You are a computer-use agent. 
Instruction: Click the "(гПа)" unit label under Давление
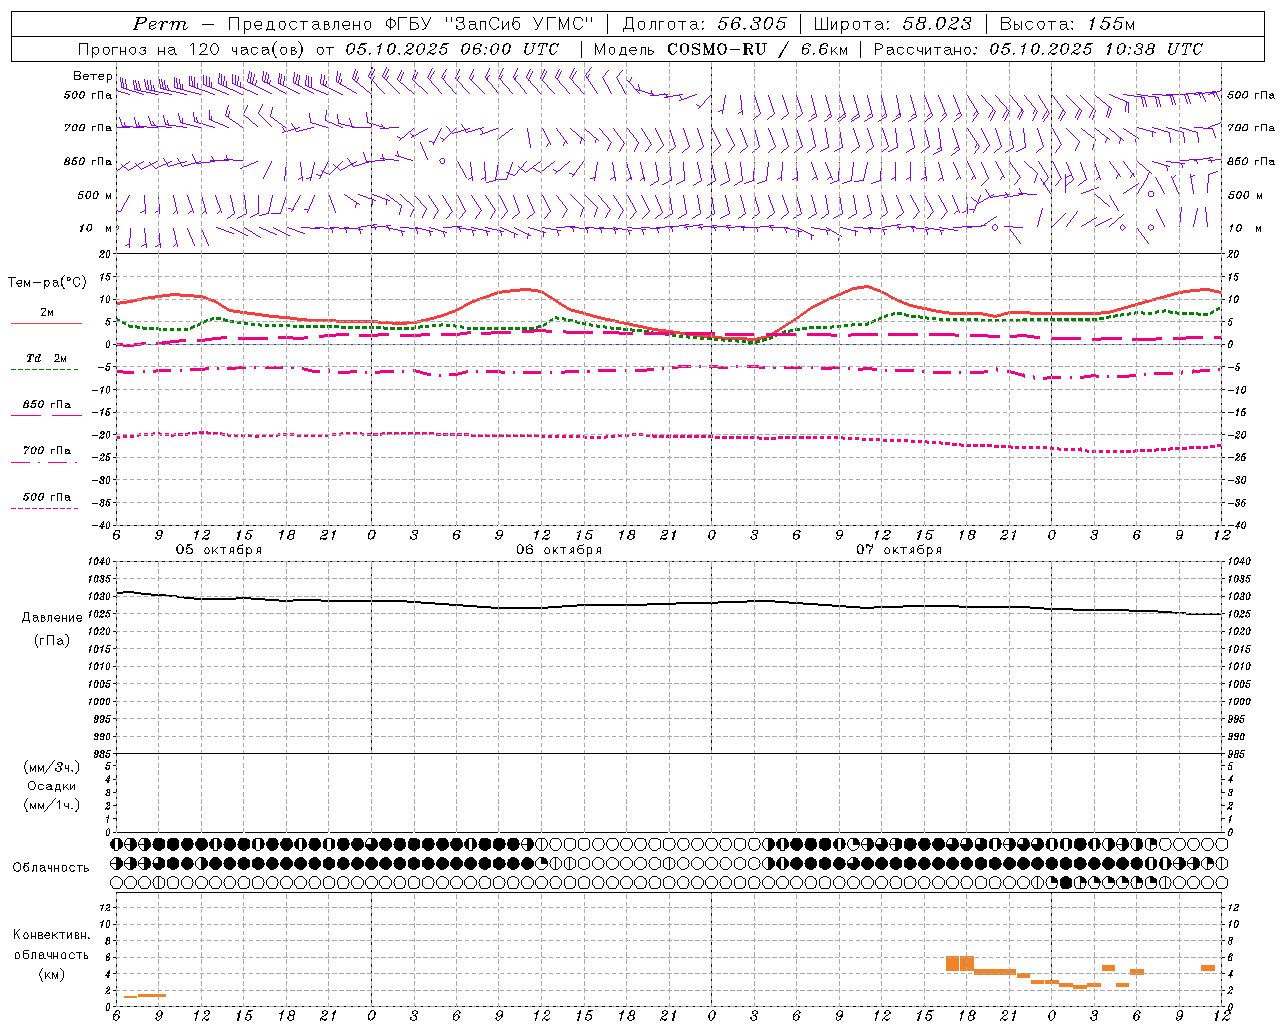point(52,641)
